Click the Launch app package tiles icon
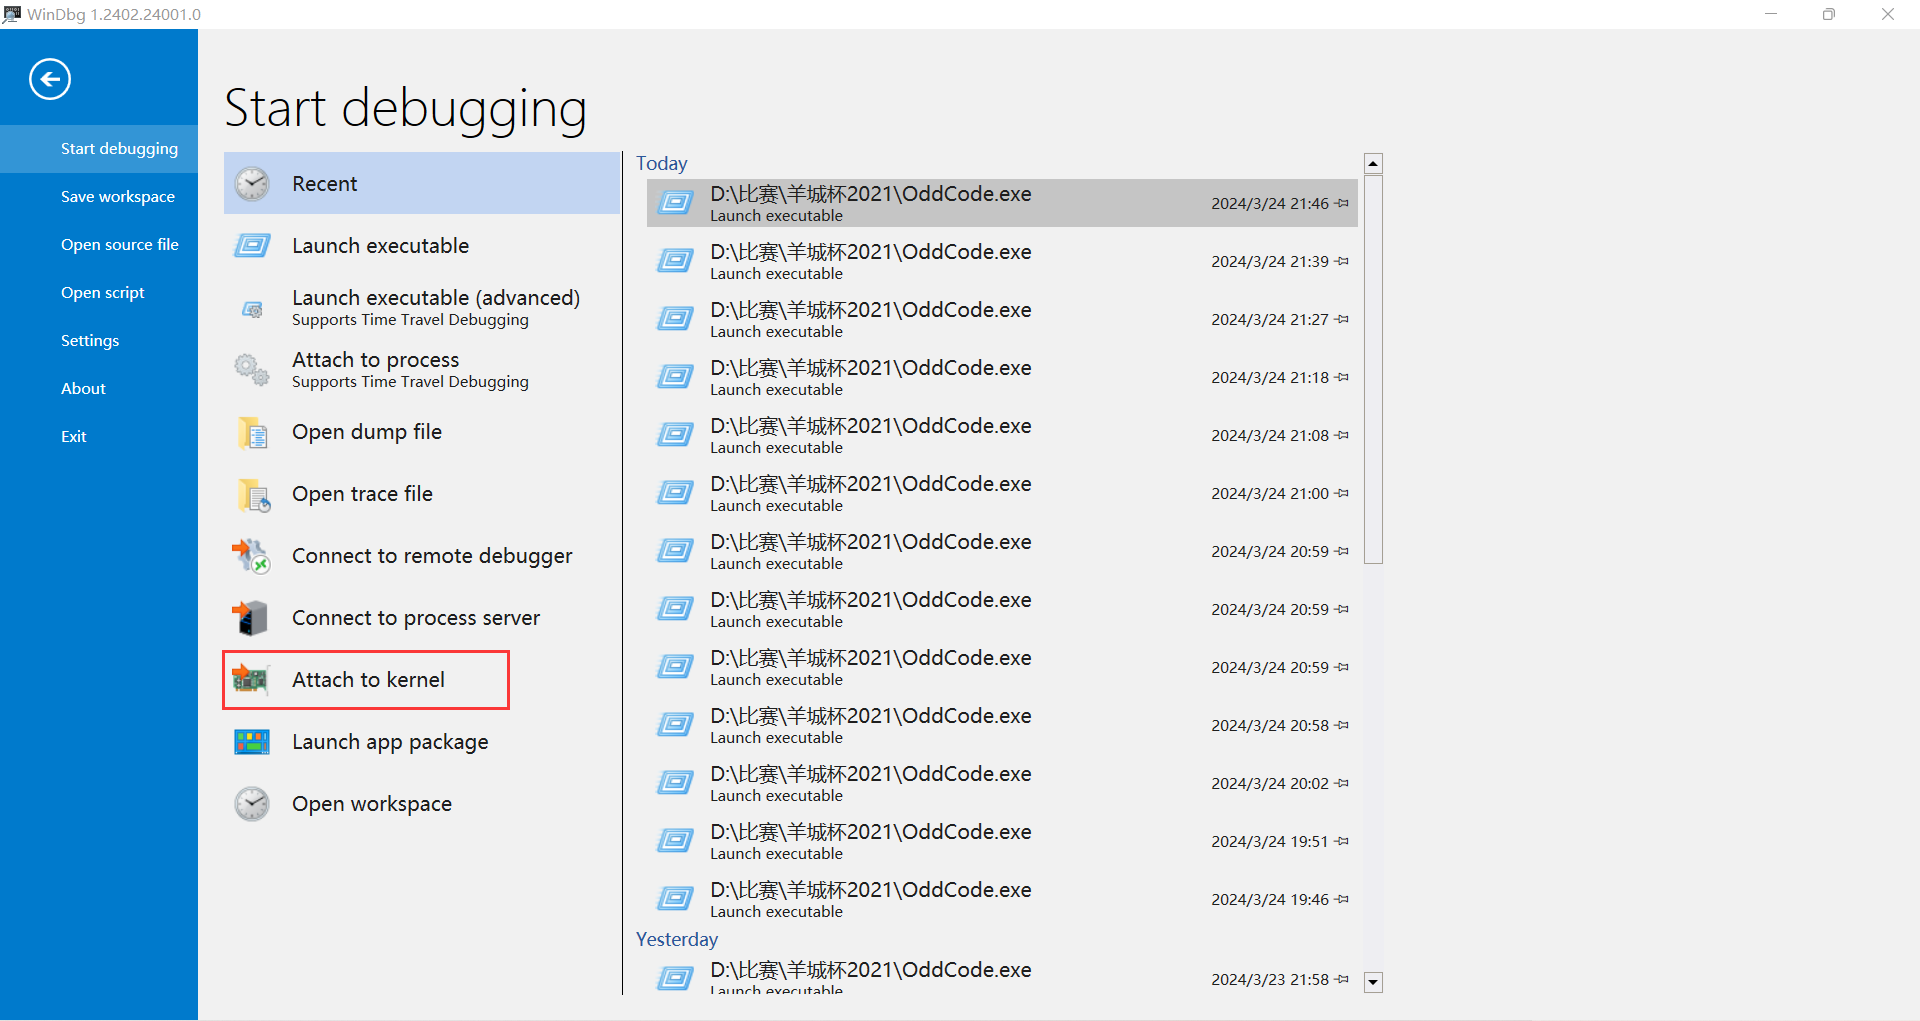The height and width of the screenshot is (1021, 1920). 252,742
